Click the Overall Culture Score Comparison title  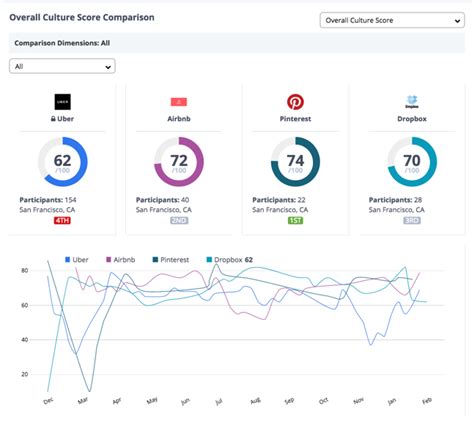click(x=82, y=17)
